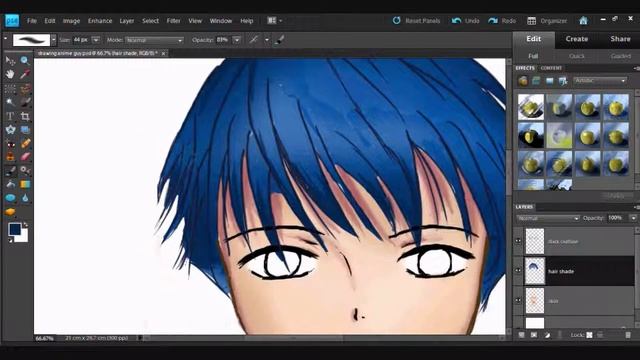The image size is (640, 360).
Task: Select the Eraser tool
Action: pyautogui.click(x=25, y=157)
